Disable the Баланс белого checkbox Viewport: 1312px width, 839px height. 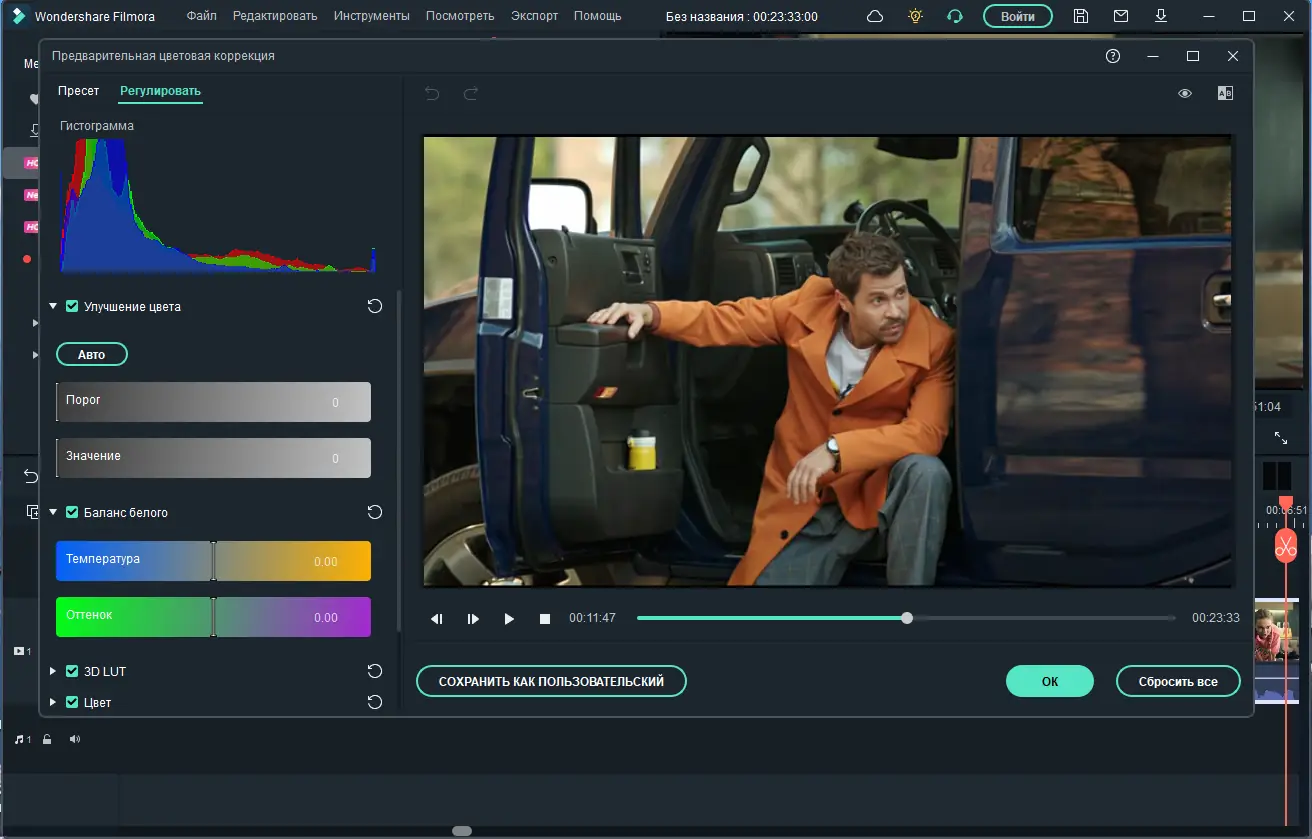pos(72,512)
